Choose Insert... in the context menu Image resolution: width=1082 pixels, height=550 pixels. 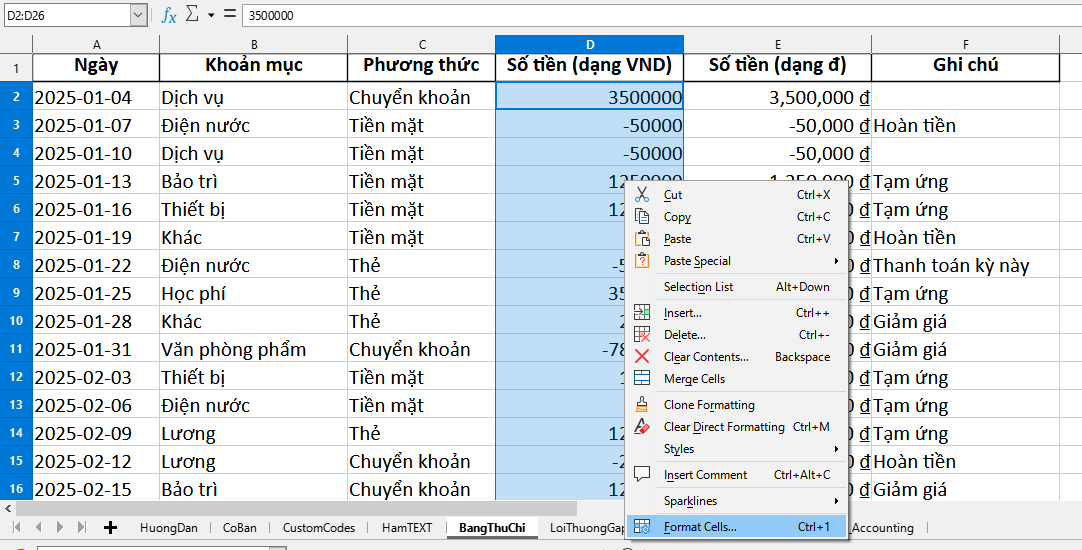(x=736, y=313)
